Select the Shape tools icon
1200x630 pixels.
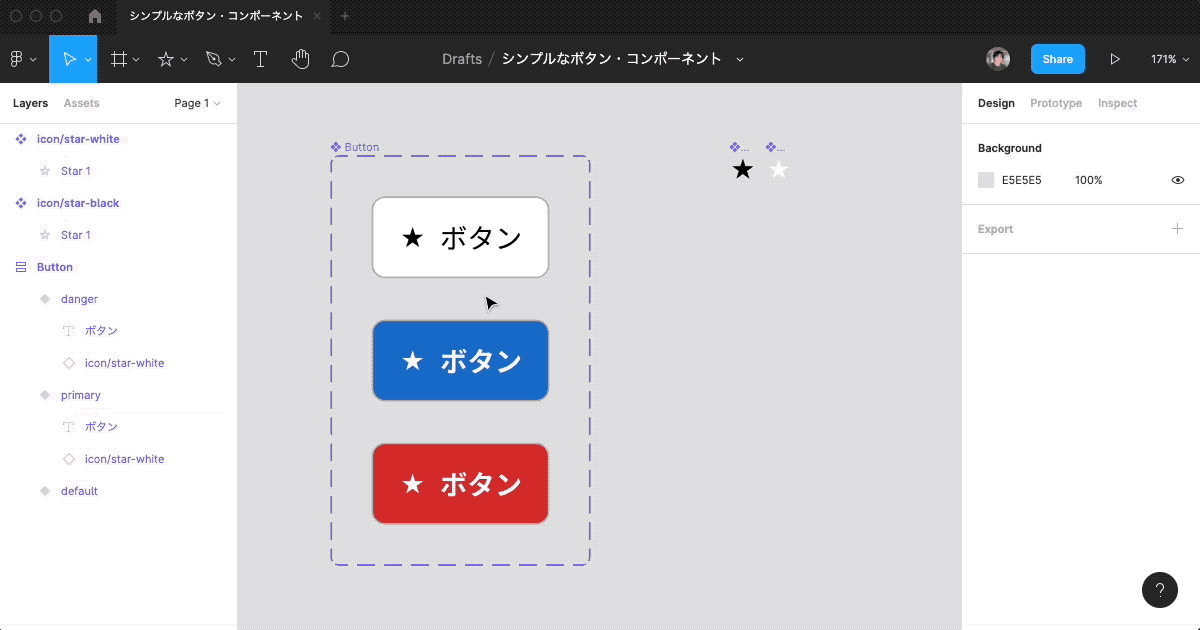coord(167,58)
